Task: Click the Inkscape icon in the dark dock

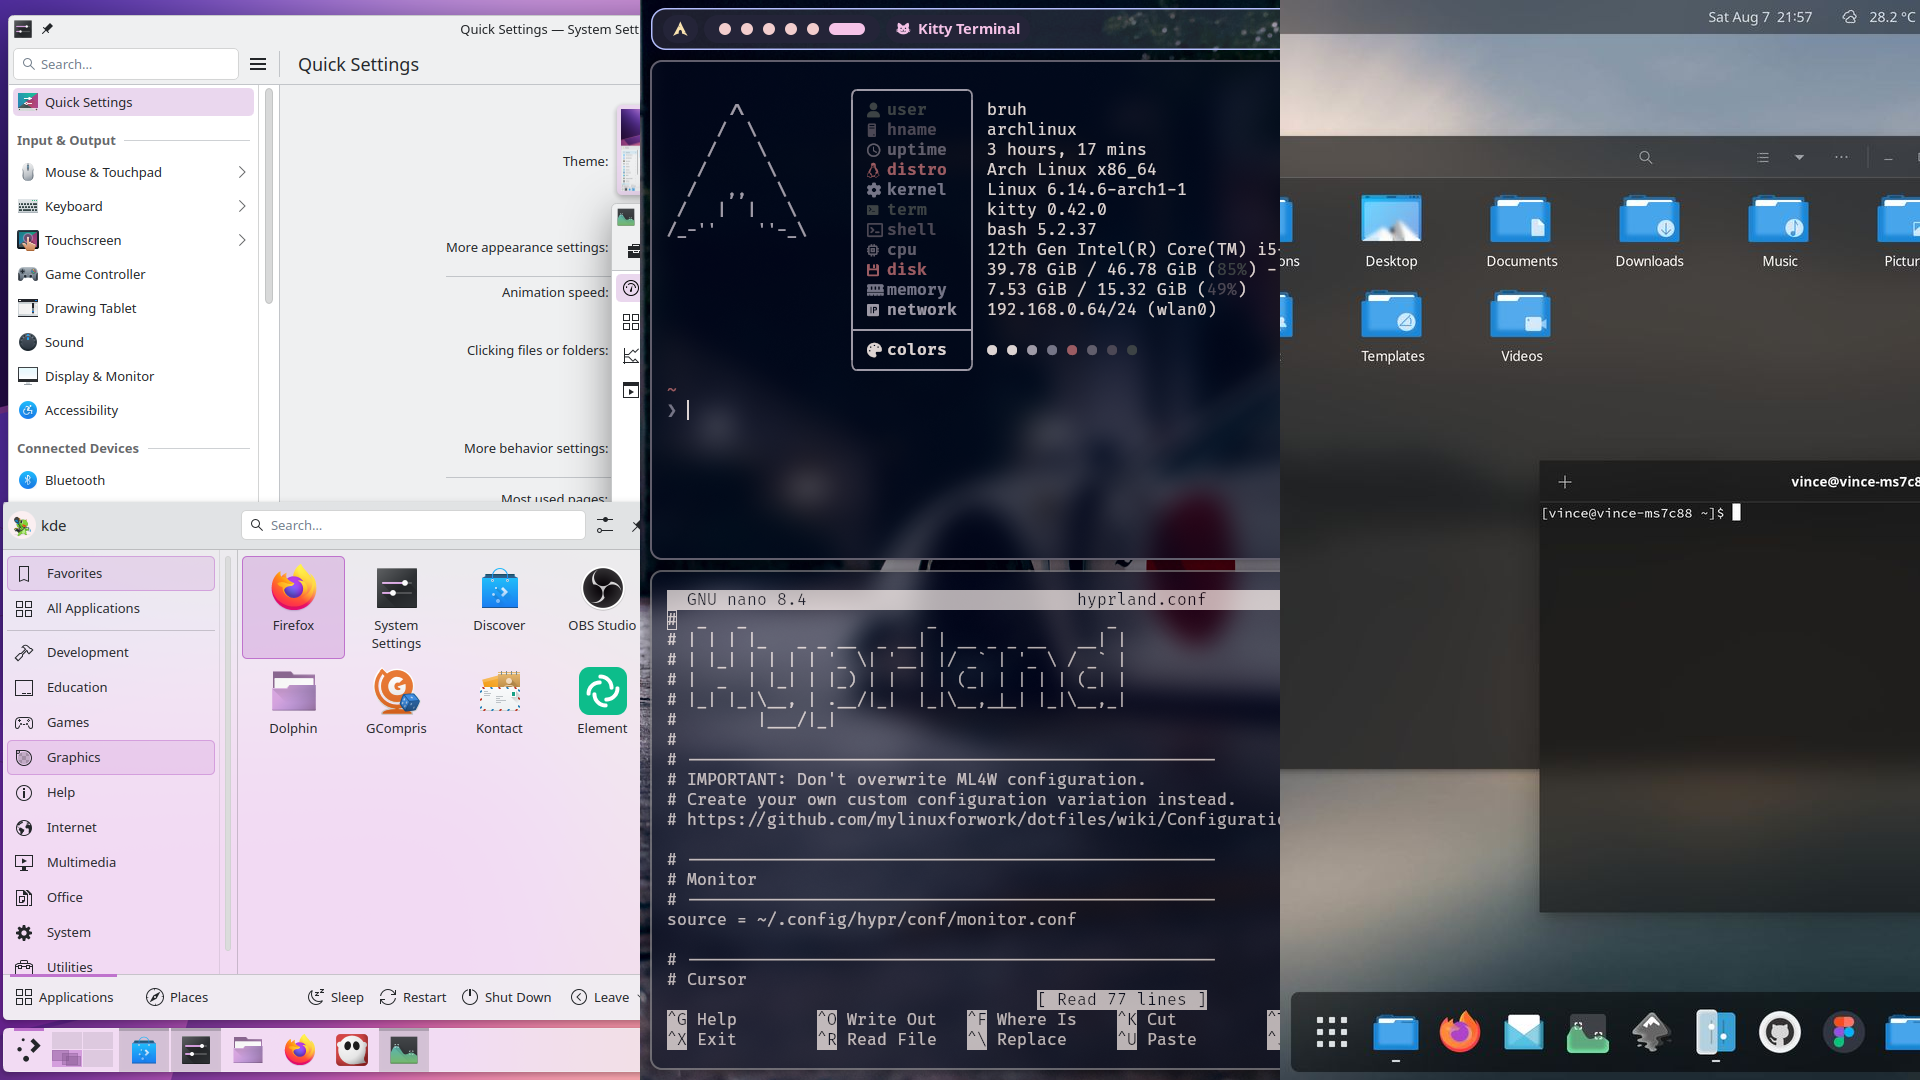Action: (x=1652, y=1032)
